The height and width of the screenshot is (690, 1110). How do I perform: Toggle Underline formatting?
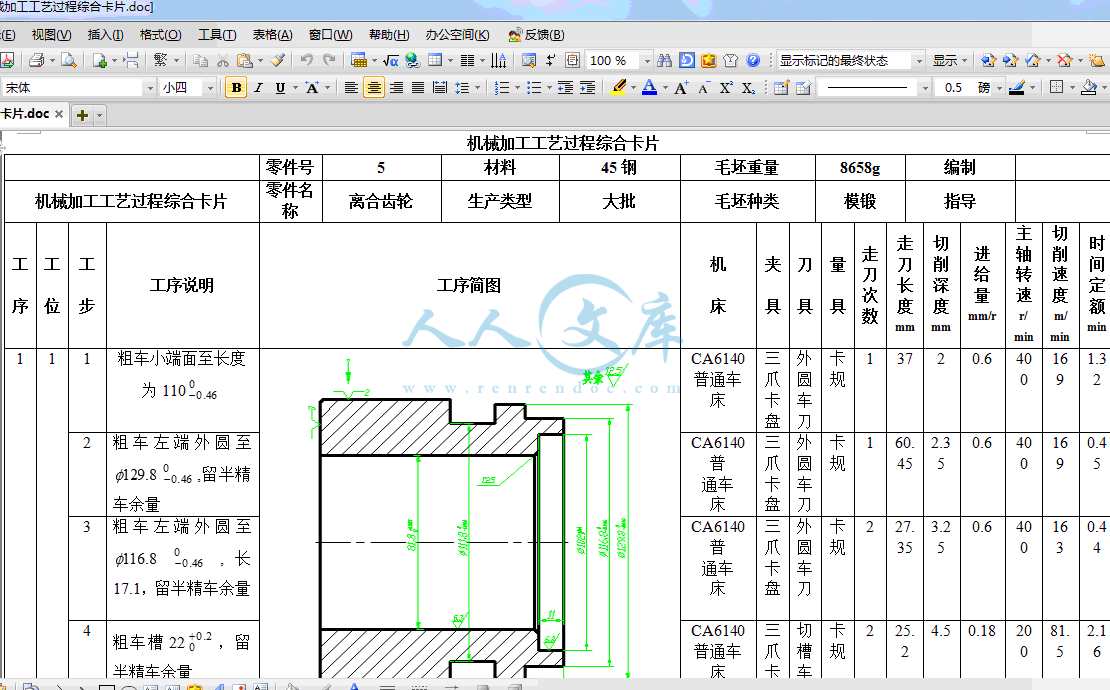pos(280,88)
